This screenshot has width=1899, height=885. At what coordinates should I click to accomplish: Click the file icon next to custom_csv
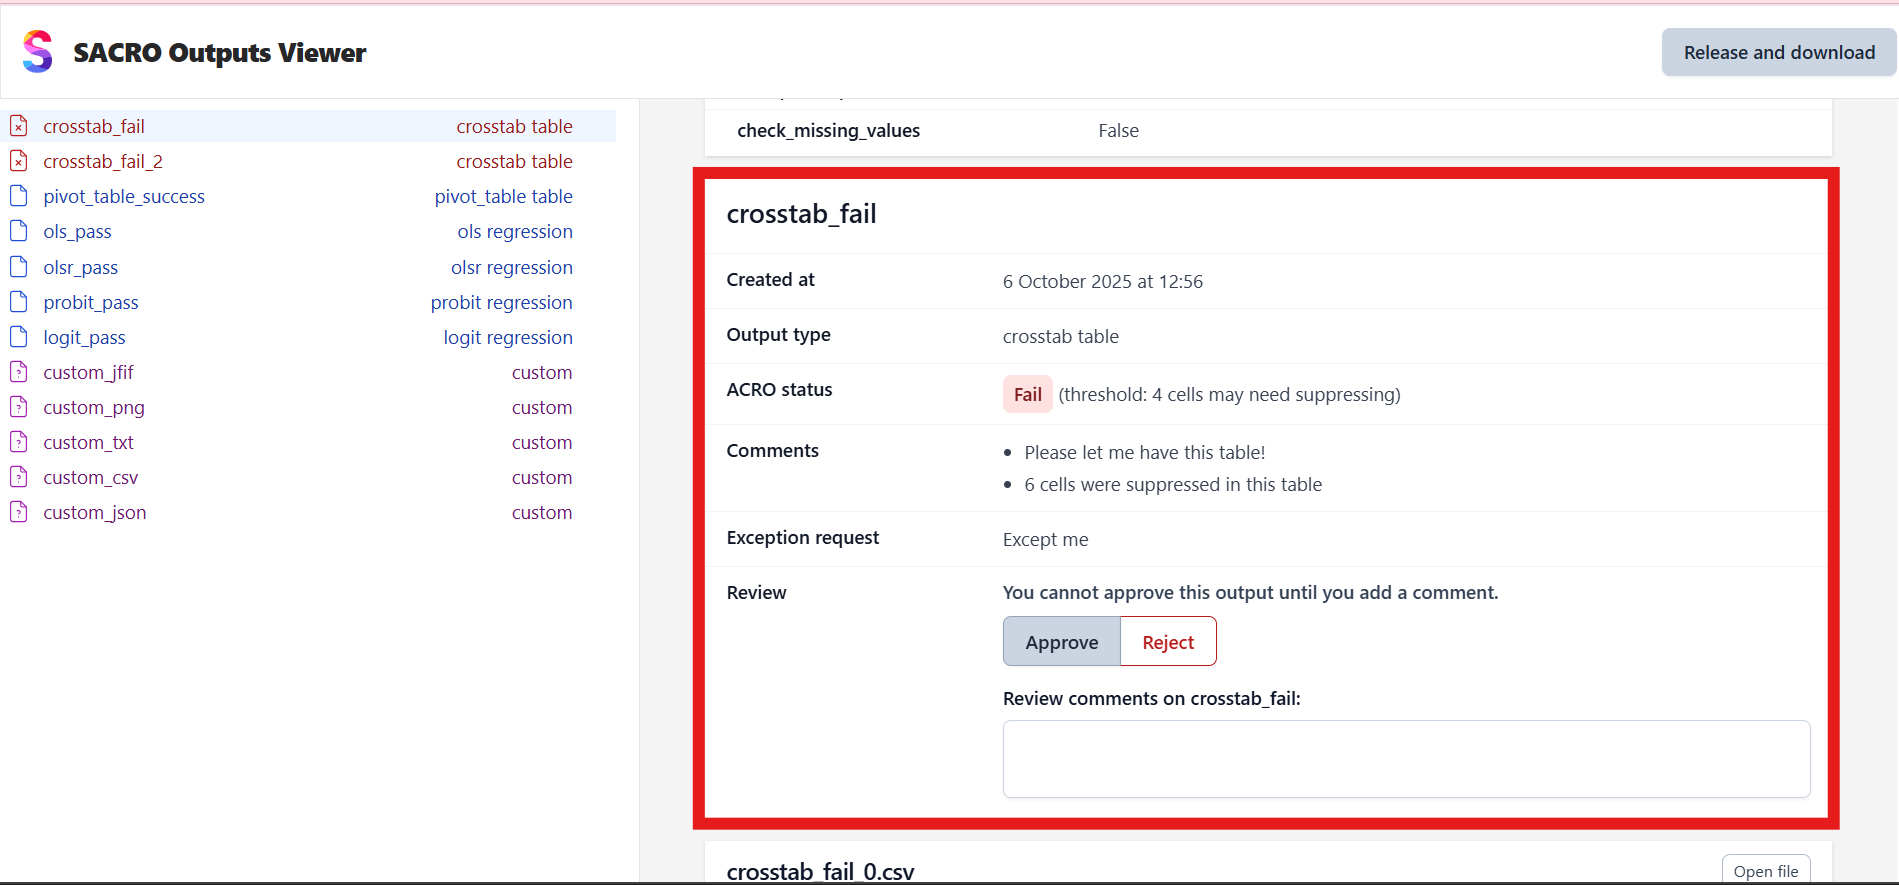[19, 477]
